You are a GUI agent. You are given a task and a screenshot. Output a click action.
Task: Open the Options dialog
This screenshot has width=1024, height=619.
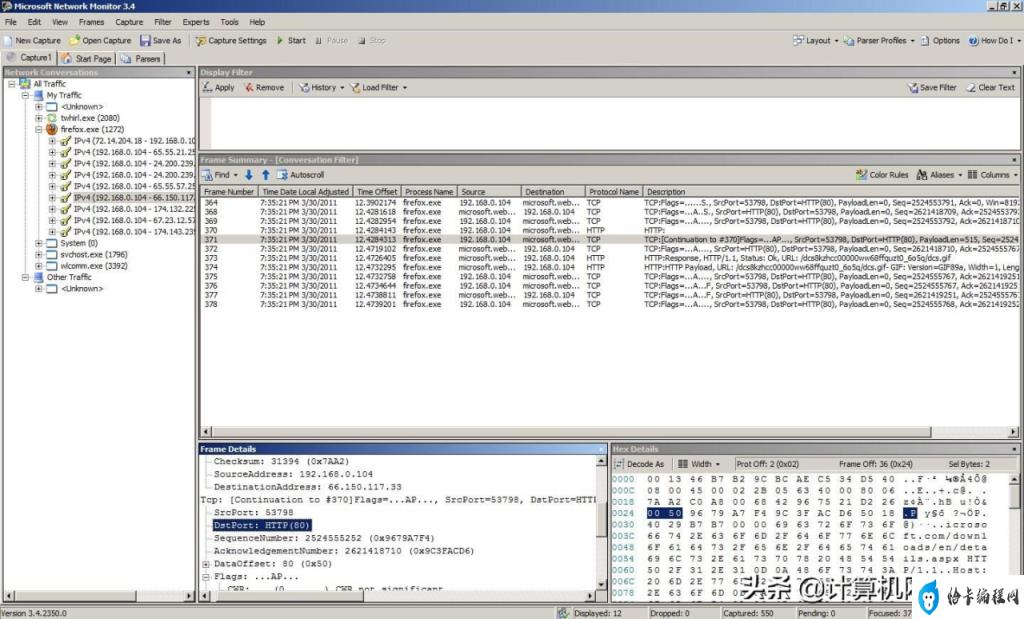[x=940, y=40]
